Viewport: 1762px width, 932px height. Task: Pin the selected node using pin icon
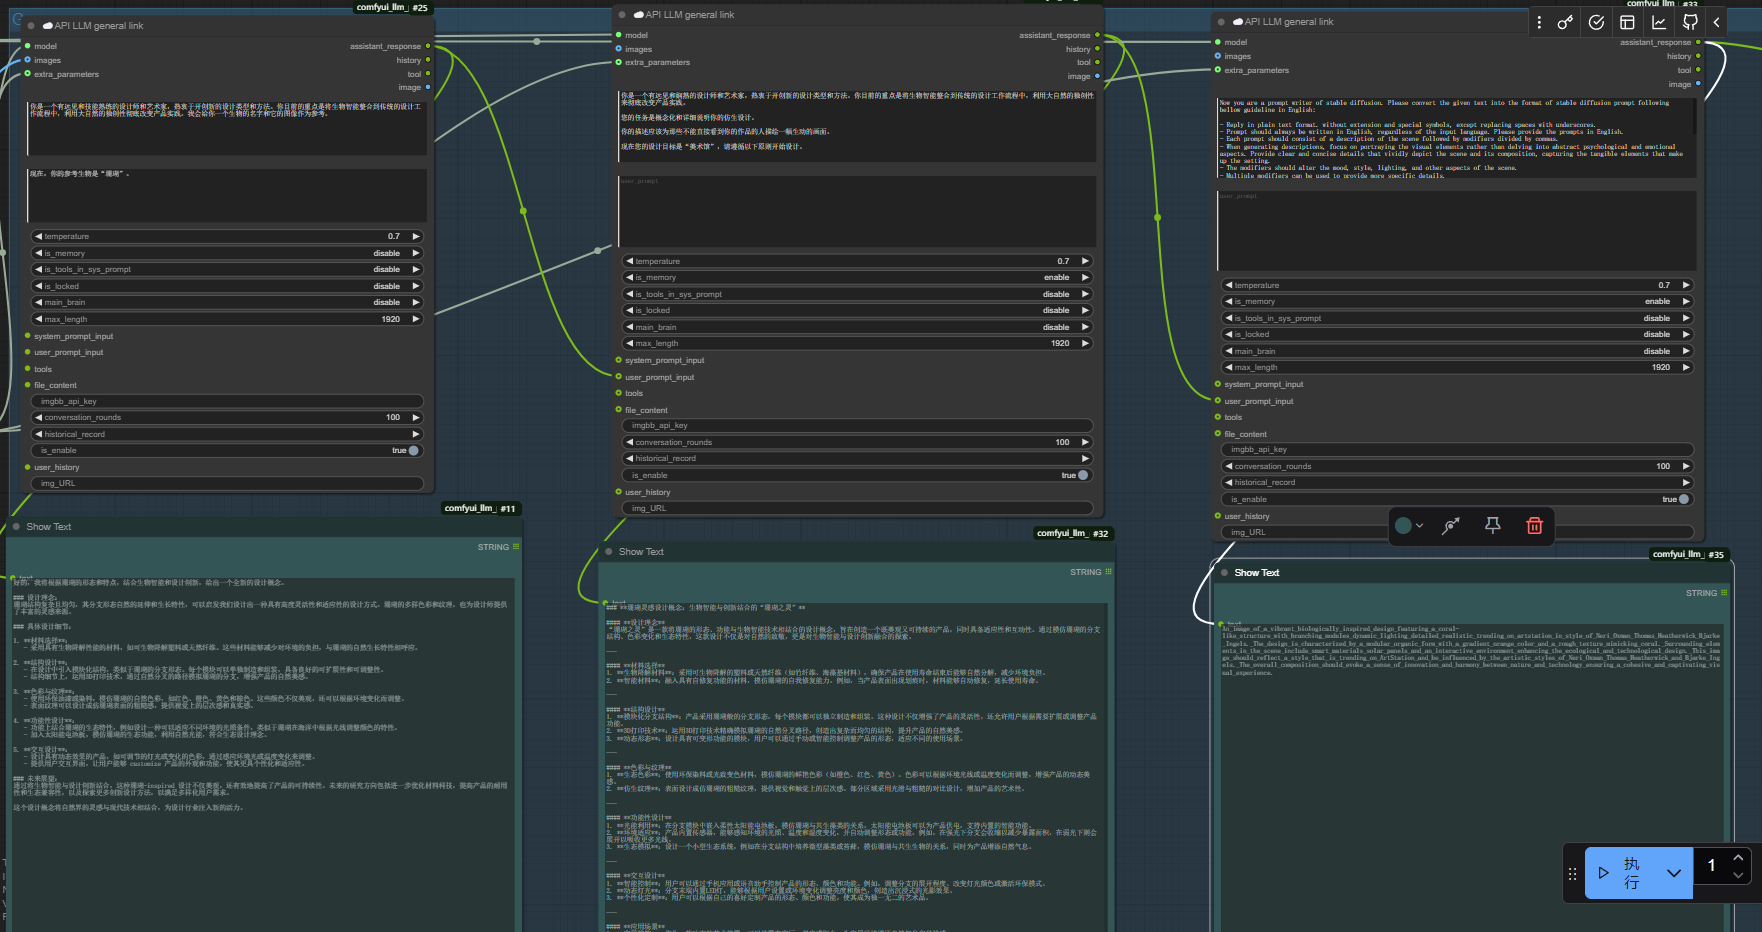1492,526
